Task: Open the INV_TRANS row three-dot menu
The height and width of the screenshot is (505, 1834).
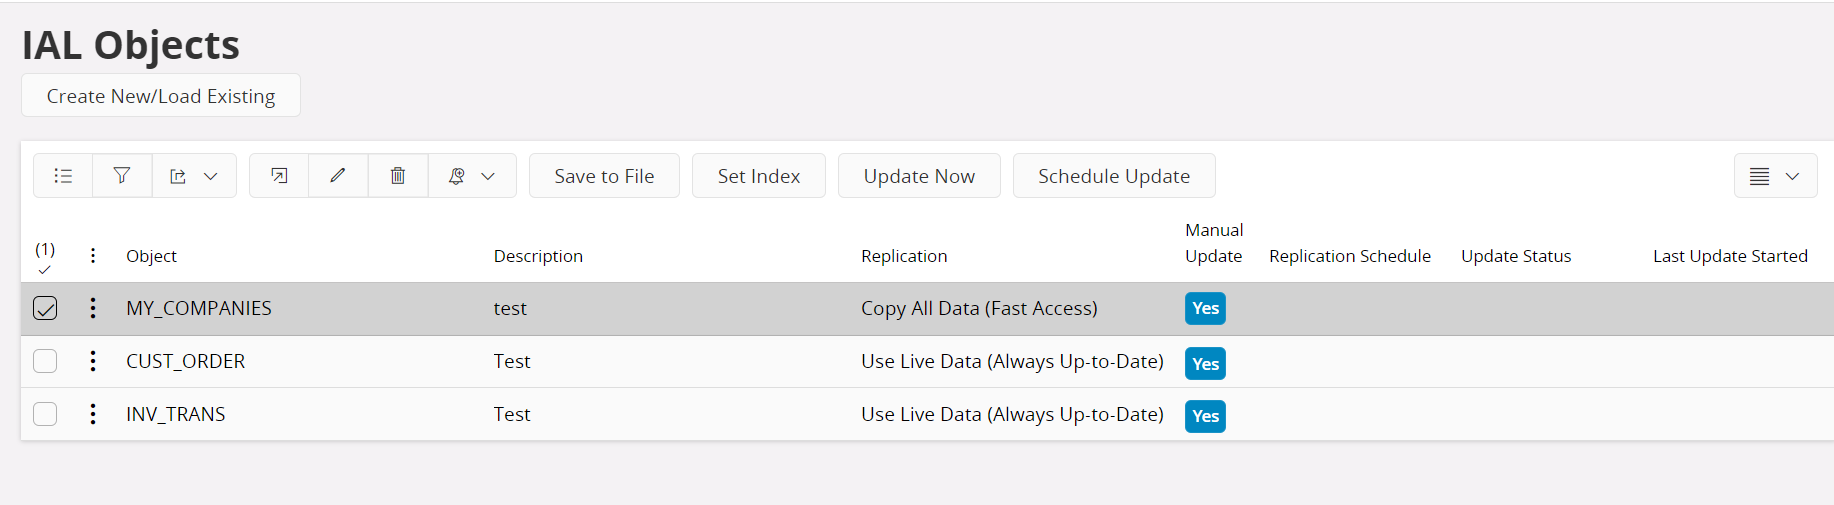Action: pyautogui.click(x=93, y=414)
